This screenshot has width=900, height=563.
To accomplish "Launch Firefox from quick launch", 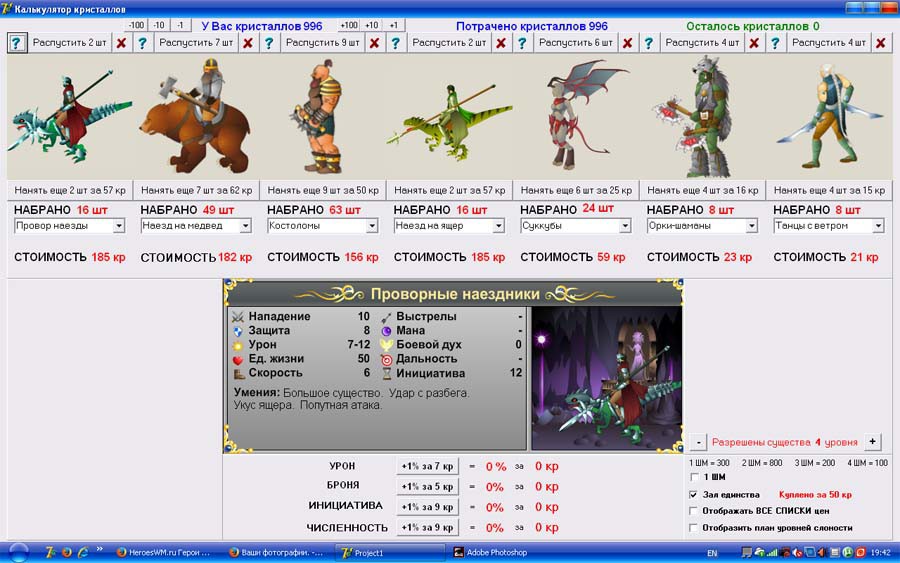I will [x=67, y=553].
